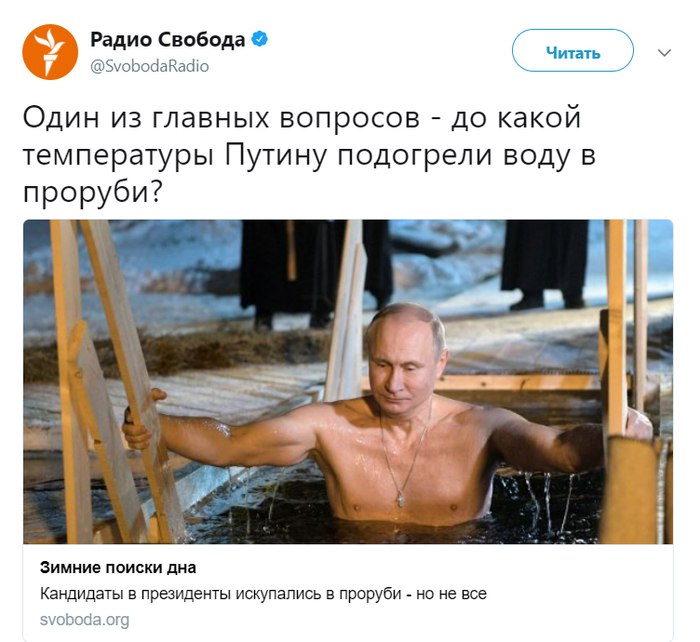
Task: Select the word проруби? in the tweet
Action: (92, 193)
